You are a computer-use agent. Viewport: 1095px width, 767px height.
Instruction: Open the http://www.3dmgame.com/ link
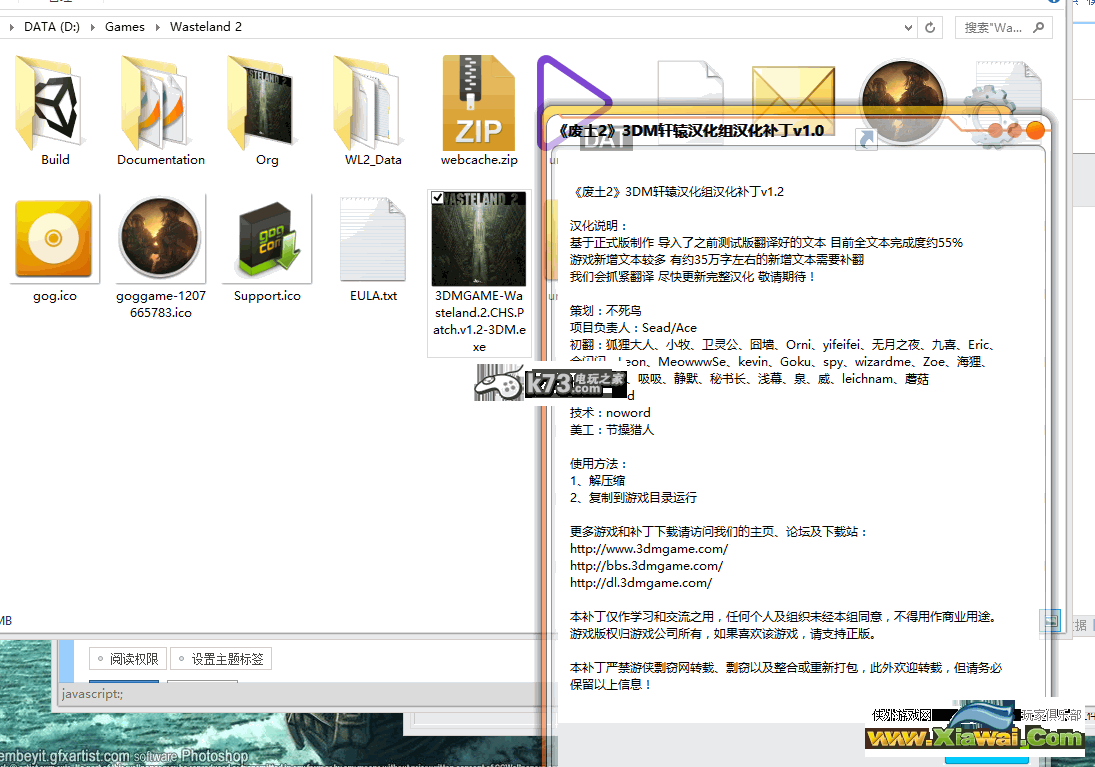click(649, 549)
